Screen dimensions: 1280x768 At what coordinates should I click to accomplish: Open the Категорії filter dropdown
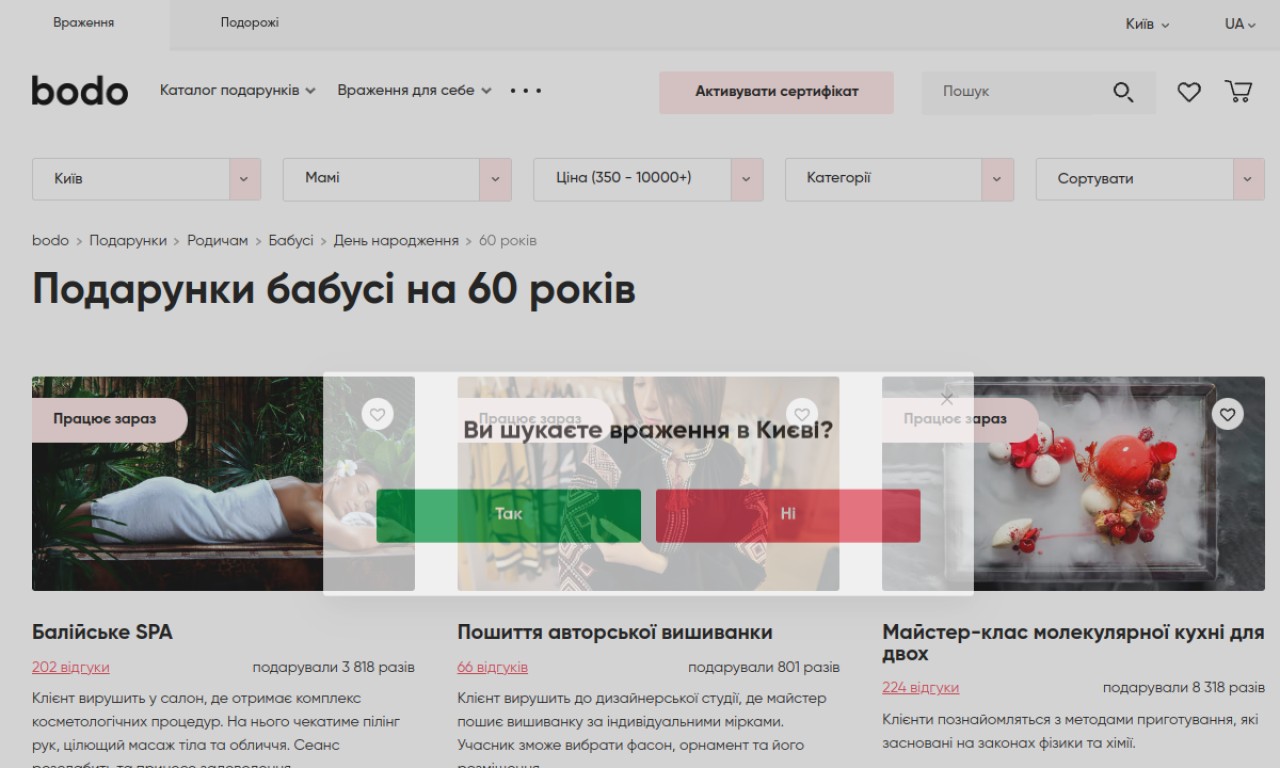click(x=899, y=179)
